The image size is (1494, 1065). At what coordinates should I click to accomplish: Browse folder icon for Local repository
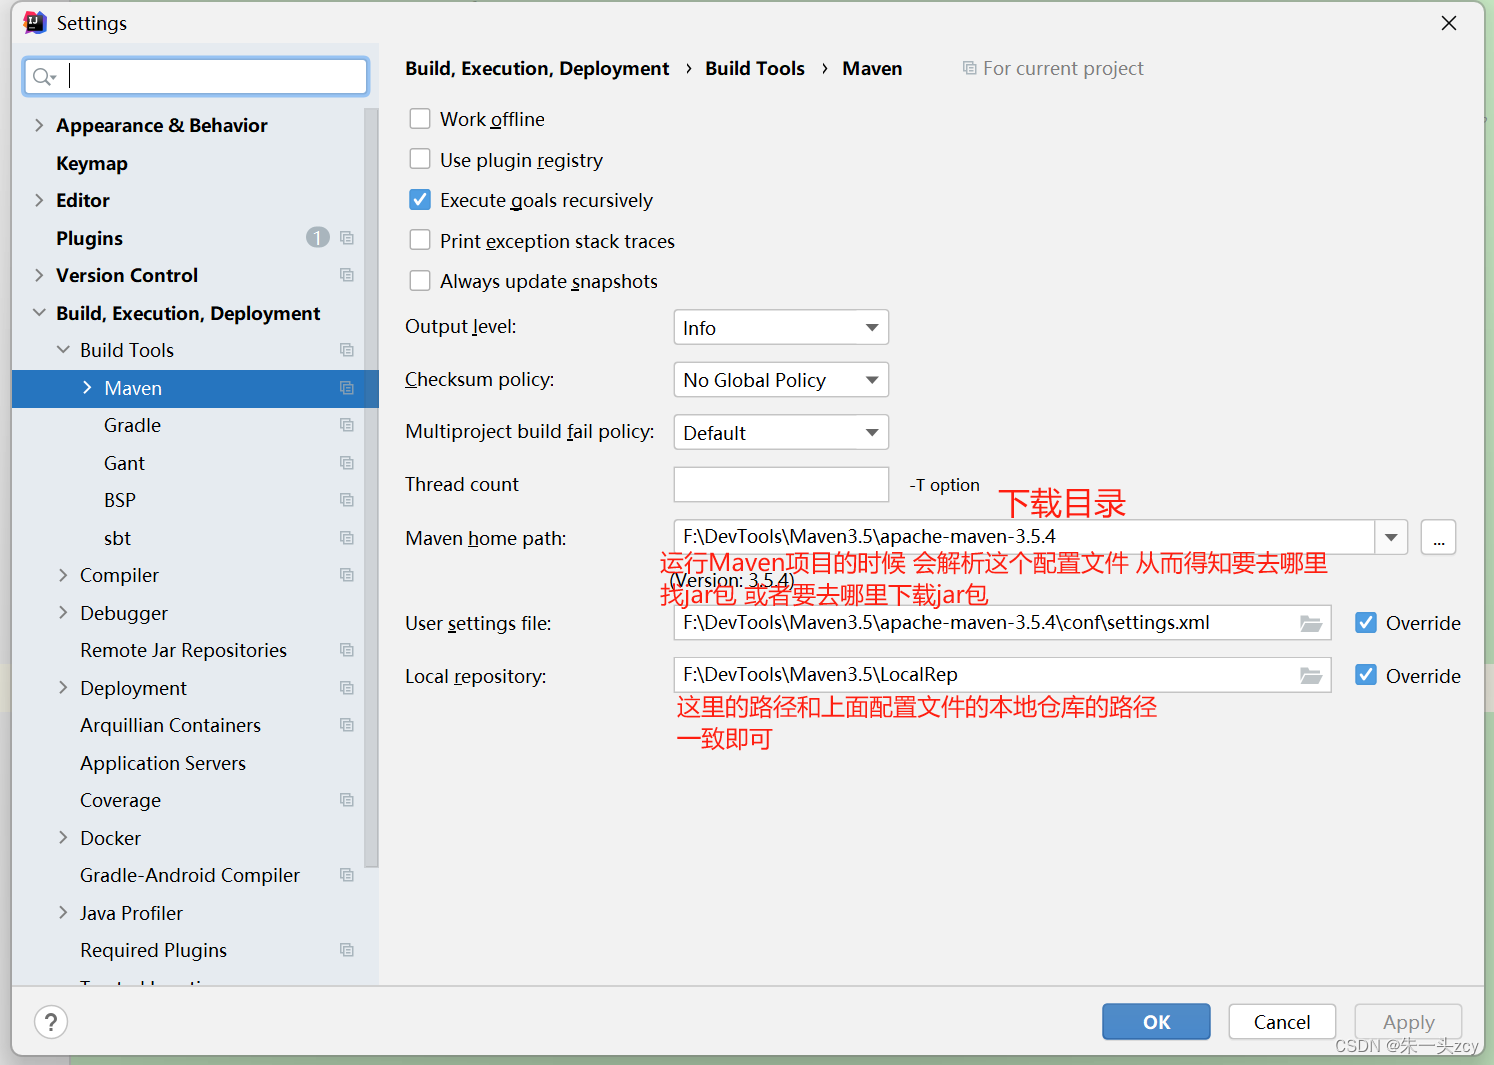tap(1311, 676)
